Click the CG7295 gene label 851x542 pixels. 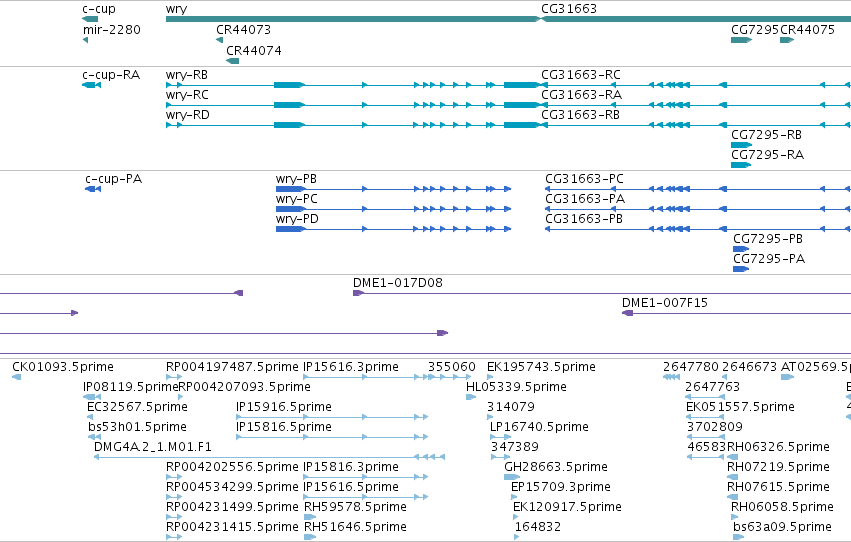(x=755, y=29)
